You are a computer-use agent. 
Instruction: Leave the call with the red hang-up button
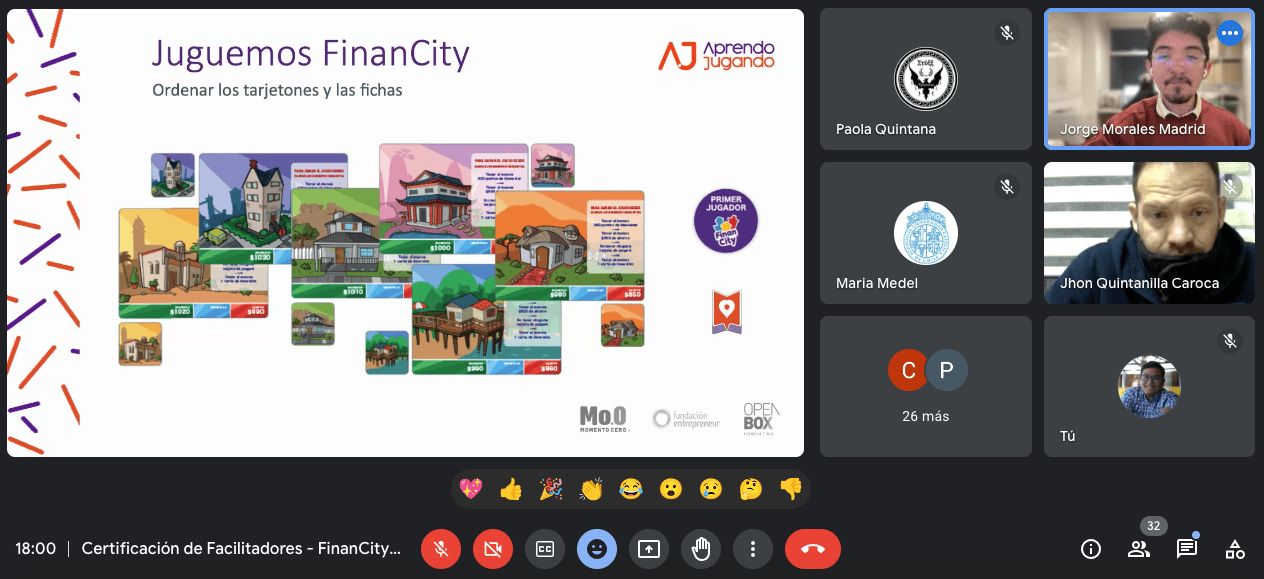tap(813, 549)
